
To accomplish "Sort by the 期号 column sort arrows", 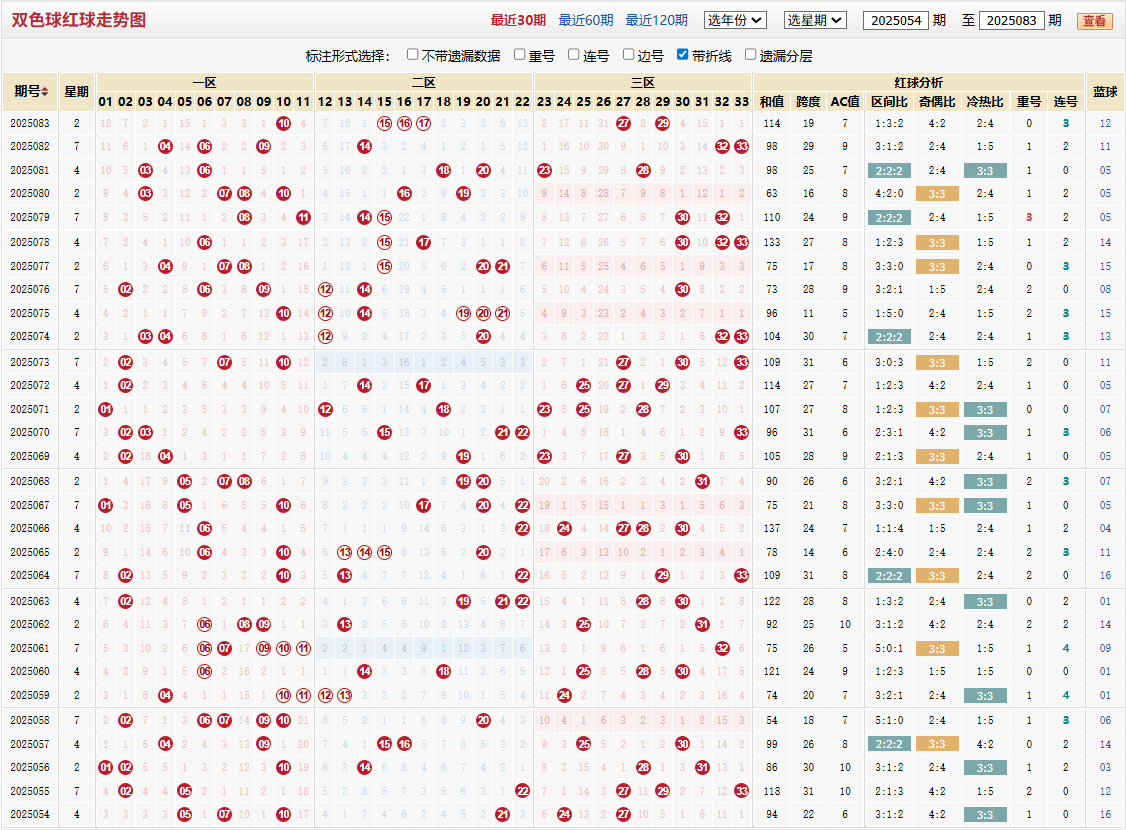I will point(45,92).
